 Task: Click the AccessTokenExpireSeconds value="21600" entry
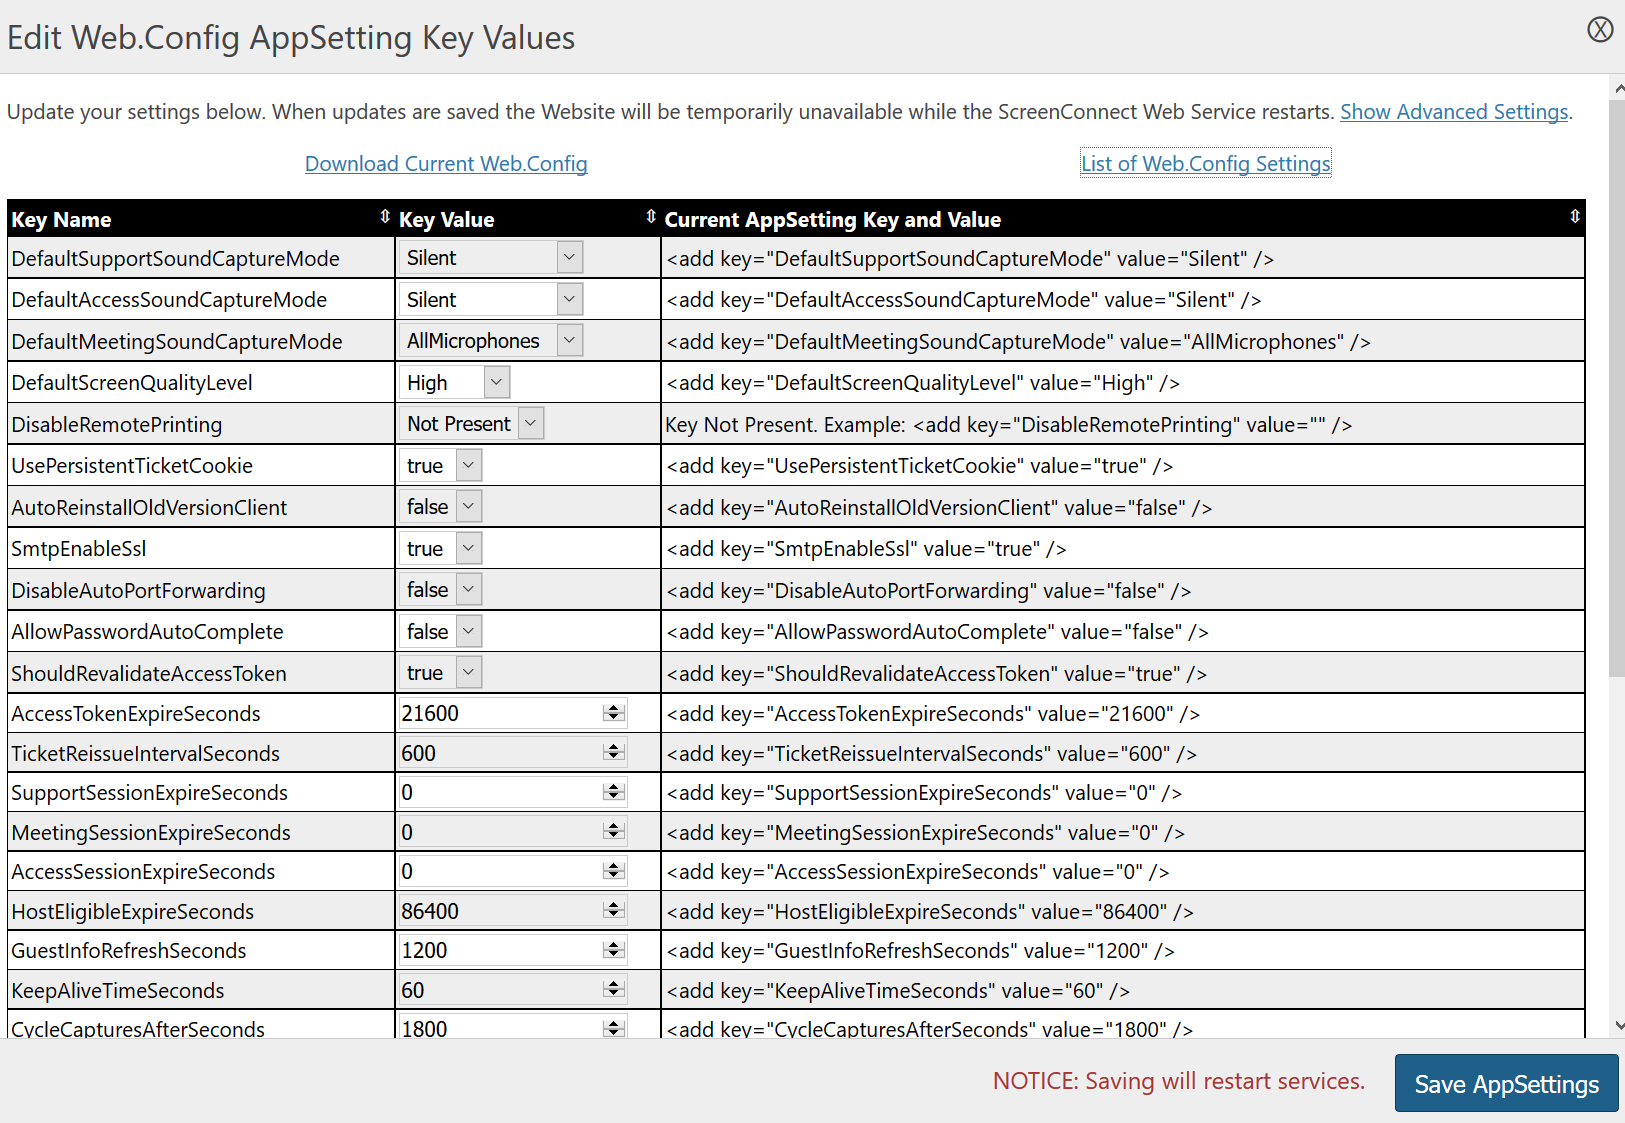pos(934,714)
